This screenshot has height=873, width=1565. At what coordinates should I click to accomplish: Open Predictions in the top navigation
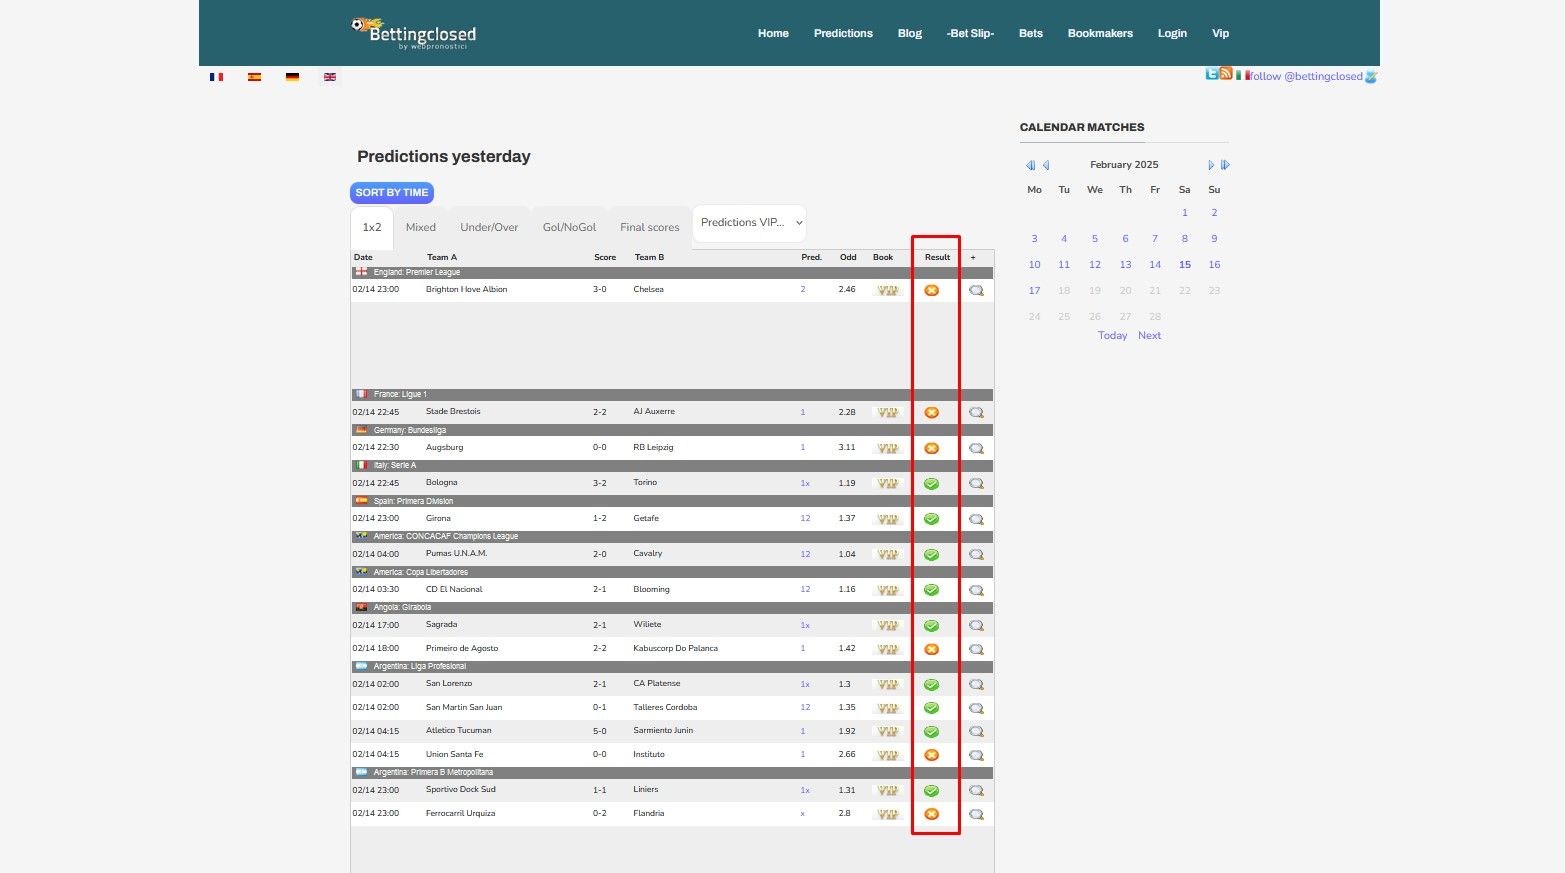click(x=843, y=33)
